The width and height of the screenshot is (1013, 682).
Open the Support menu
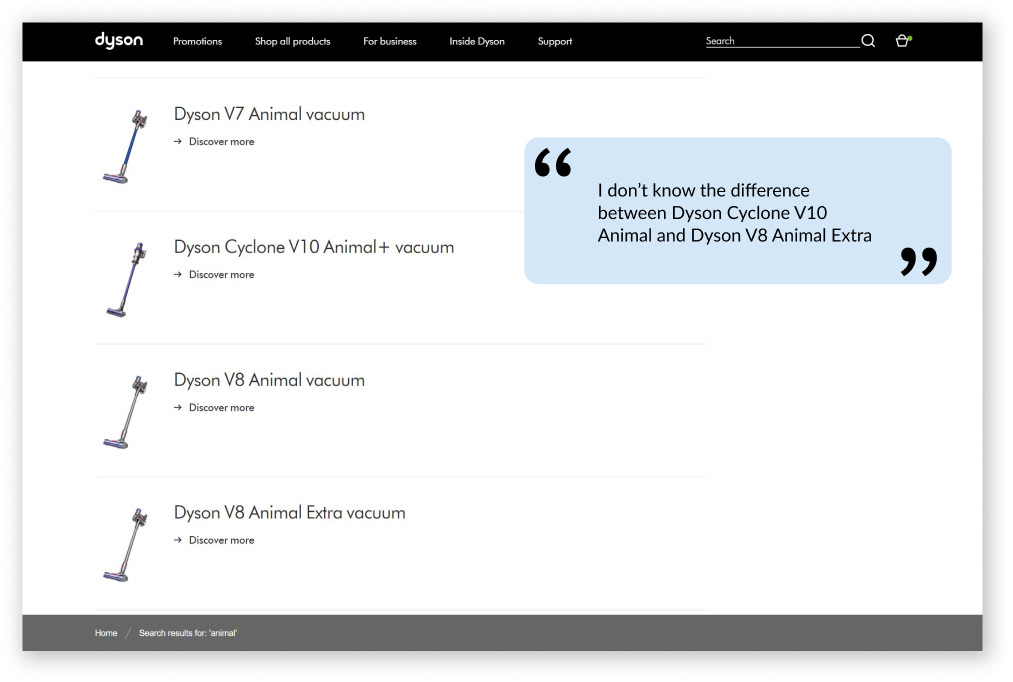(x=555, y=41)
